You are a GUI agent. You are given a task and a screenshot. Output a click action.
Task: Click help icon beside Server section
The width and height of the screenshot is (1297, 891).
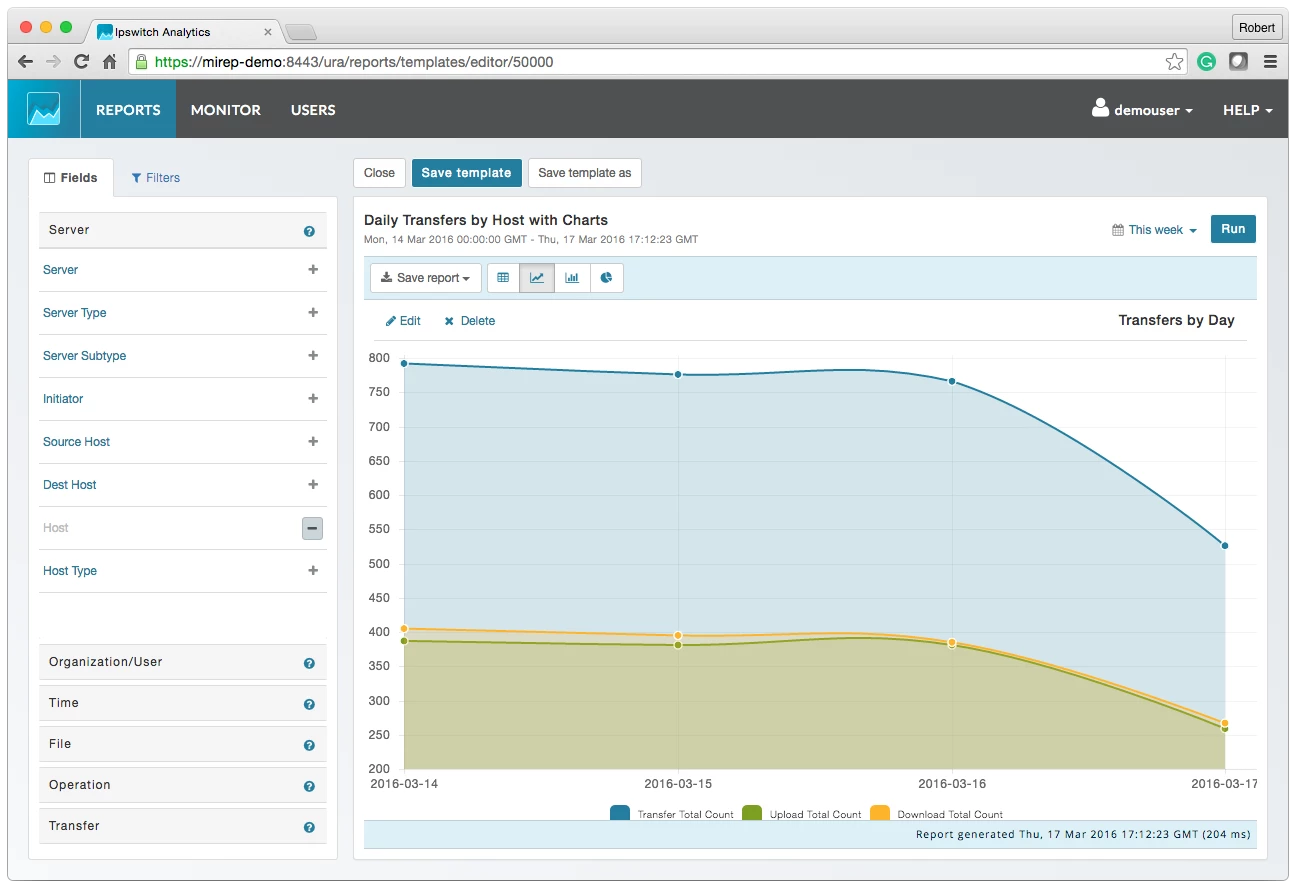click(309, 231)
